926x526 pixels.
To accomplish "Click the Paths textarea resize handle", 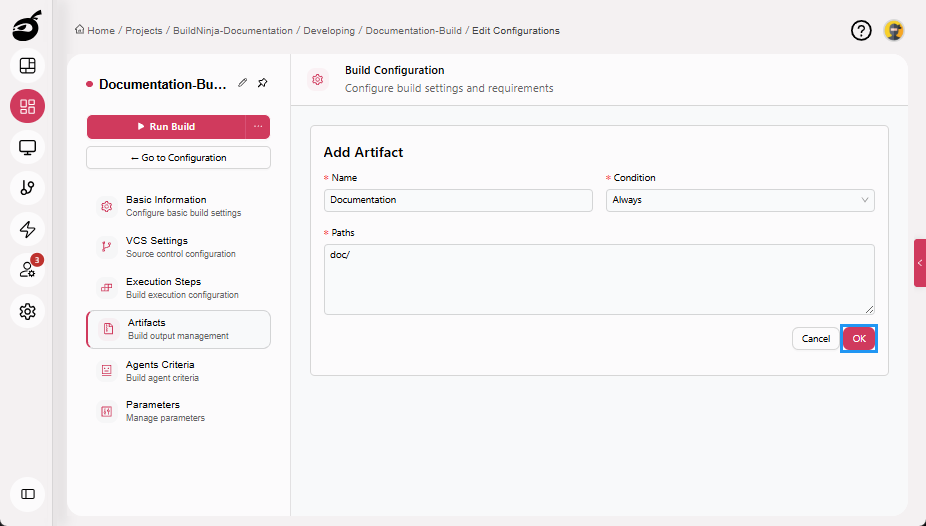I will tap(869, 309).
